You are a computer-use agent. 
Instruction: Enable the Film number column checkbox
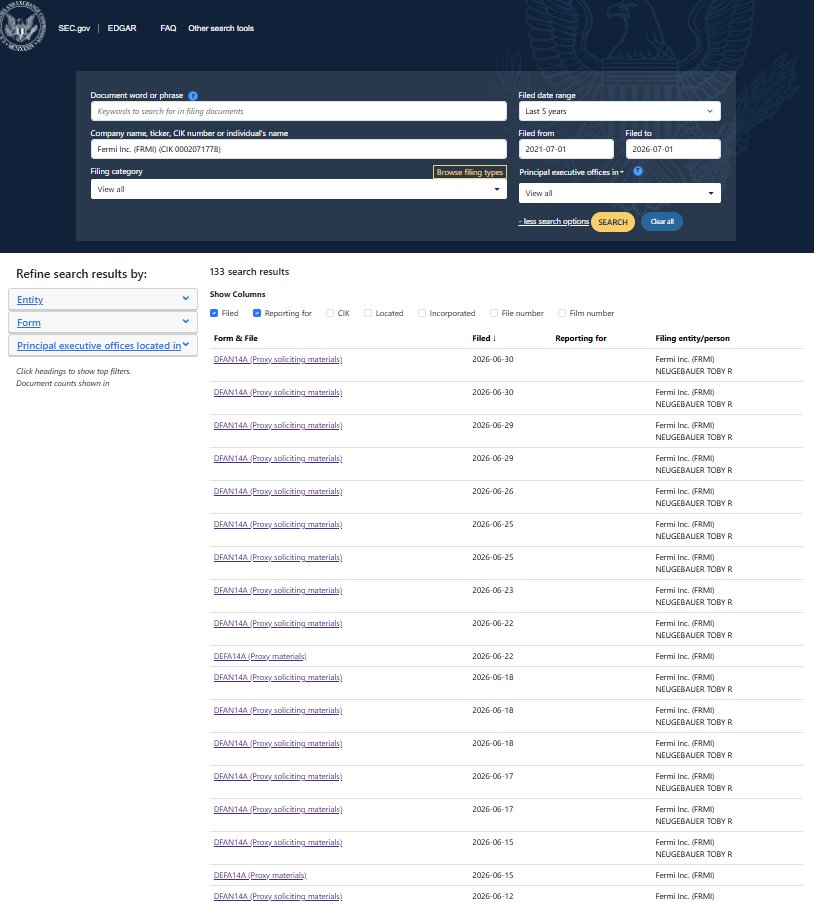click(x=562, y=313)
